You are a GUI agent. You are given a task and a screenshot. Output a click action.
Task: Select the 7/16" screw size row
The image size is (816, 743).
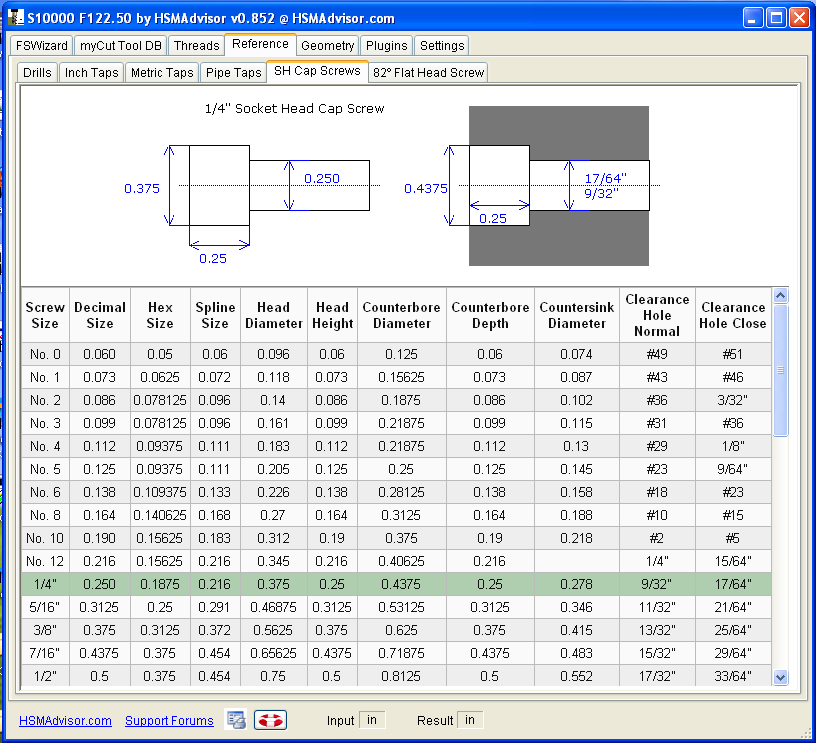tap(396, 653)
